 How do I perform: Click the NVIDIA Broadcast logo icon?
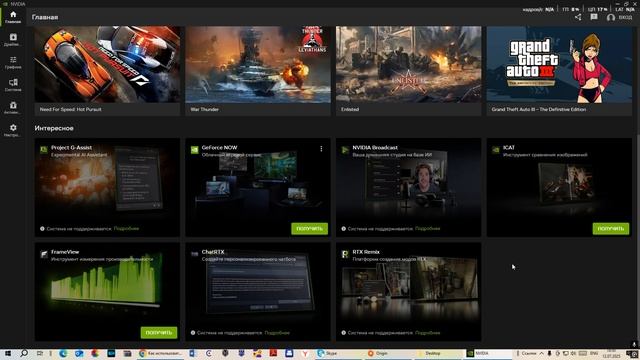tap(345, 150)
